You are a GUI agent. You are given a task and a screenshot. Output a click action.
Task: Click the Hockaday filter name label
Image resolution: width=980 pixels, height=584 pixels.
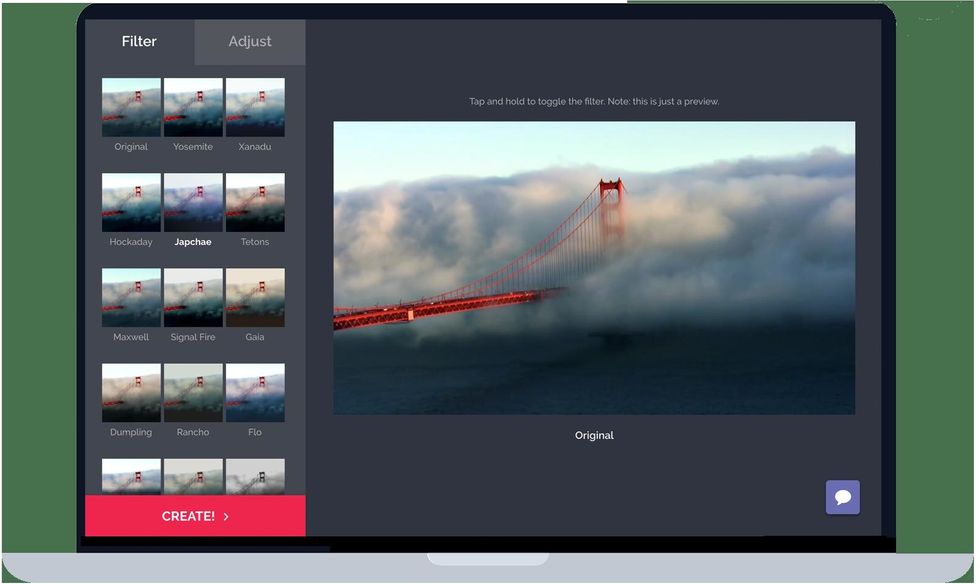tap(131, 242)
